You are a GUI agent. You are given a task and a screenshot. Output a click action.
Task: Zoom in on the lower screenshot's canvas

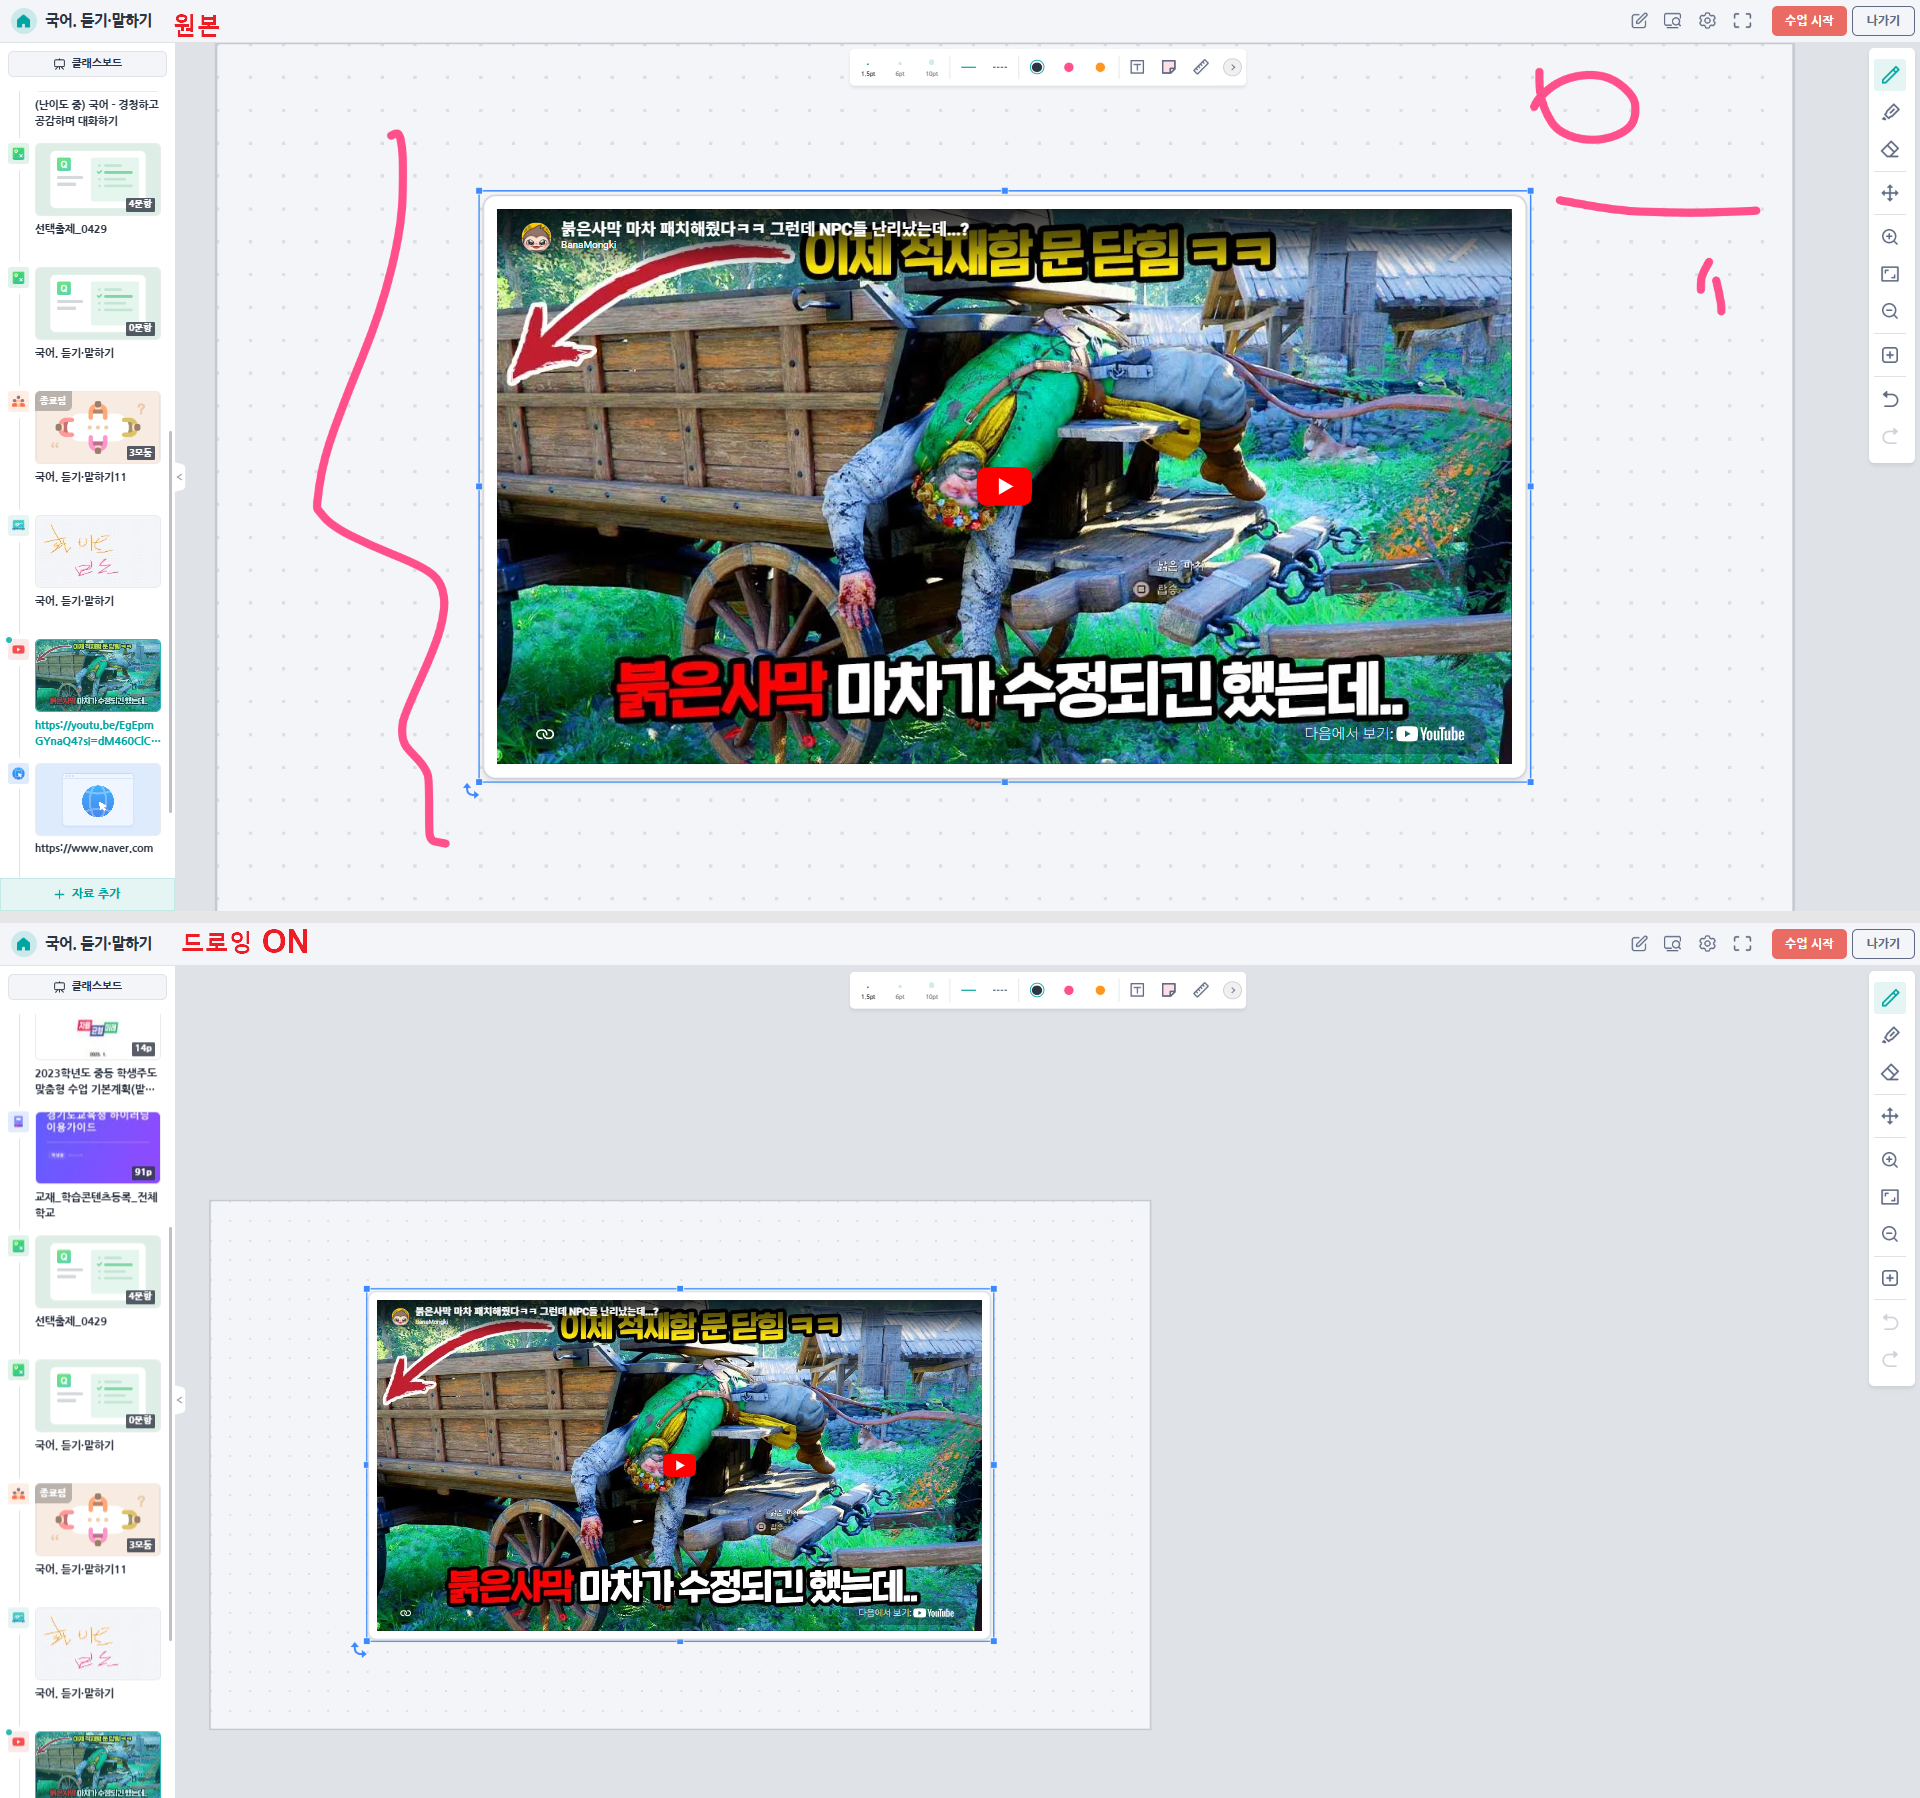[1890, 1160]
